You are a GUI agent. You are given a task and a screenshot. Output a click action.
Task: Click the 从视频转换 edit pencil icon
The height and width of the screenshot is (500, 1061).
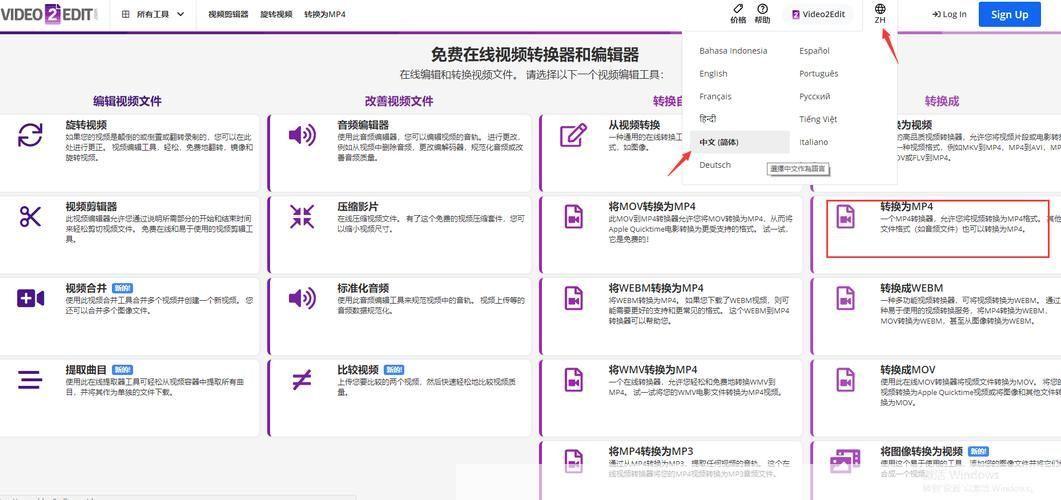(573, 135)
